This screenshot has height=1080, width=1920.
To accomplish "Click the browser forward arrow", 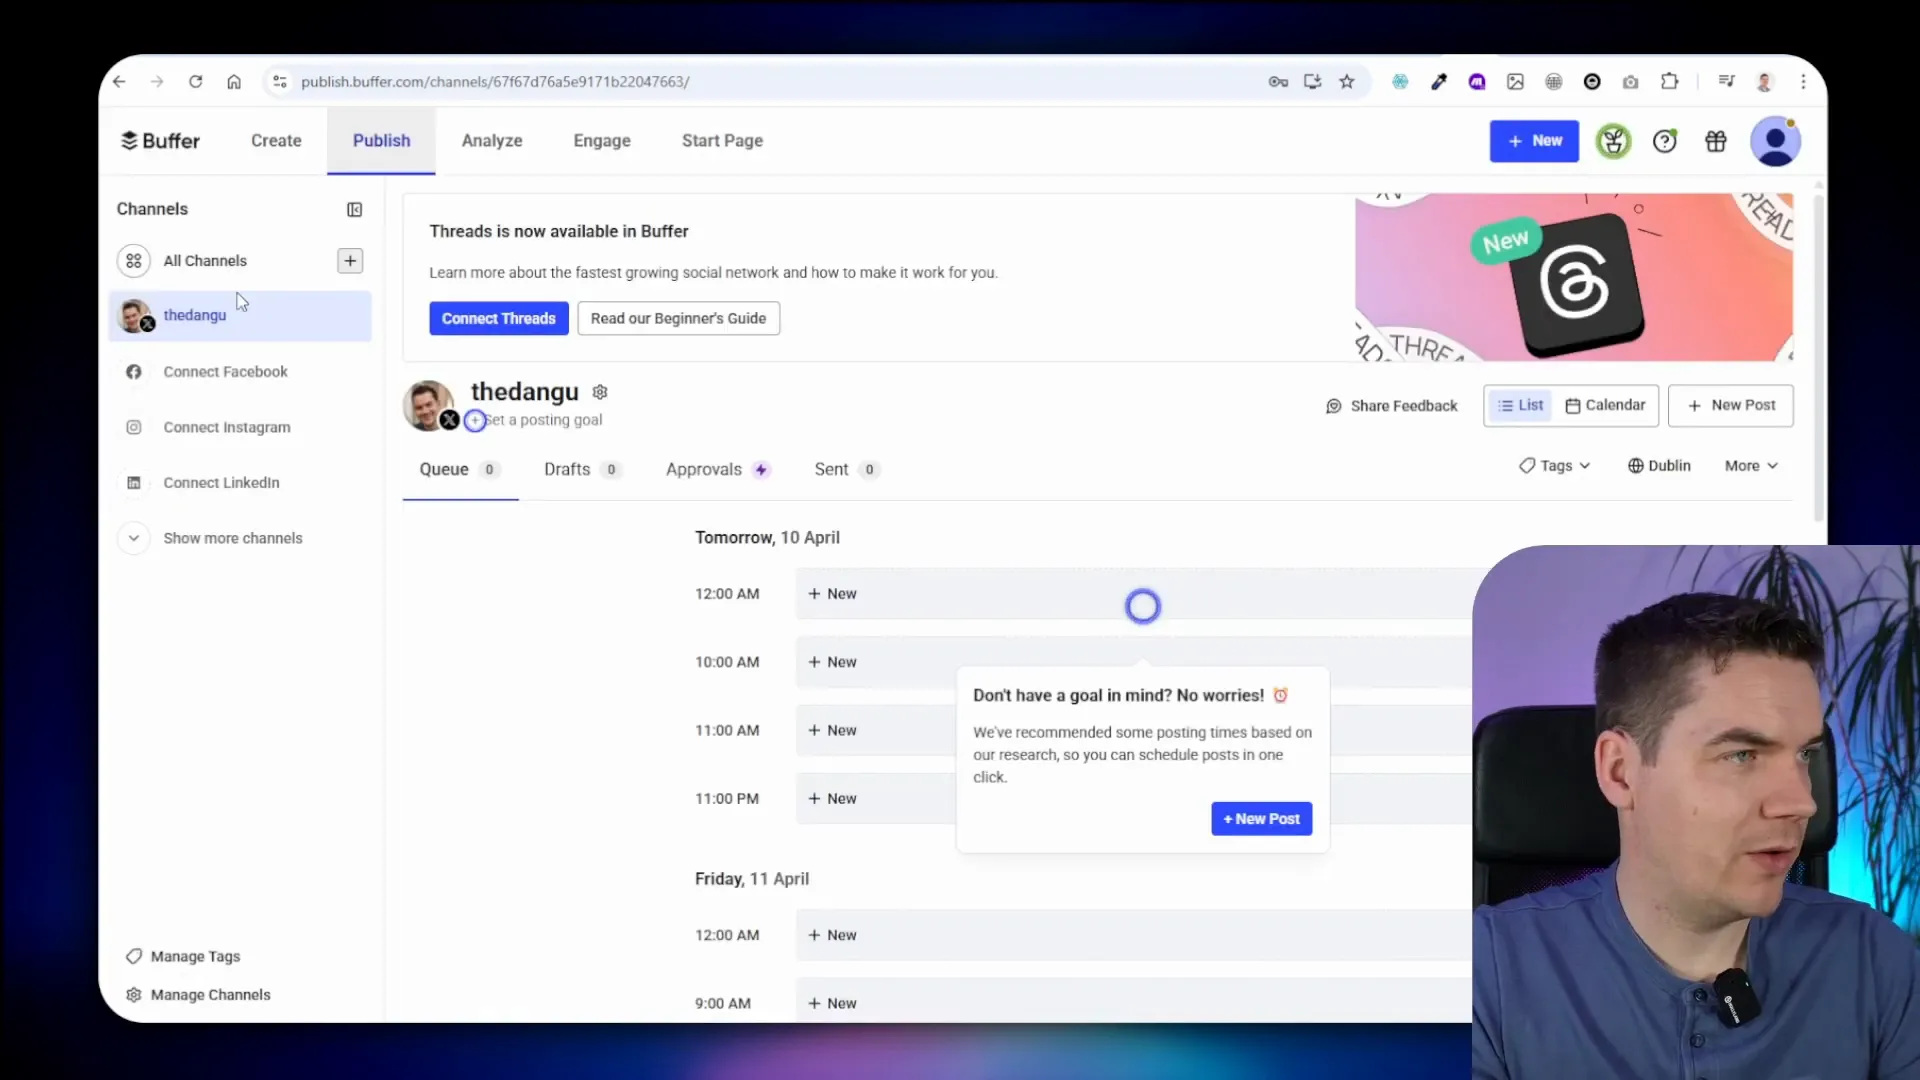I will [157, 82].
